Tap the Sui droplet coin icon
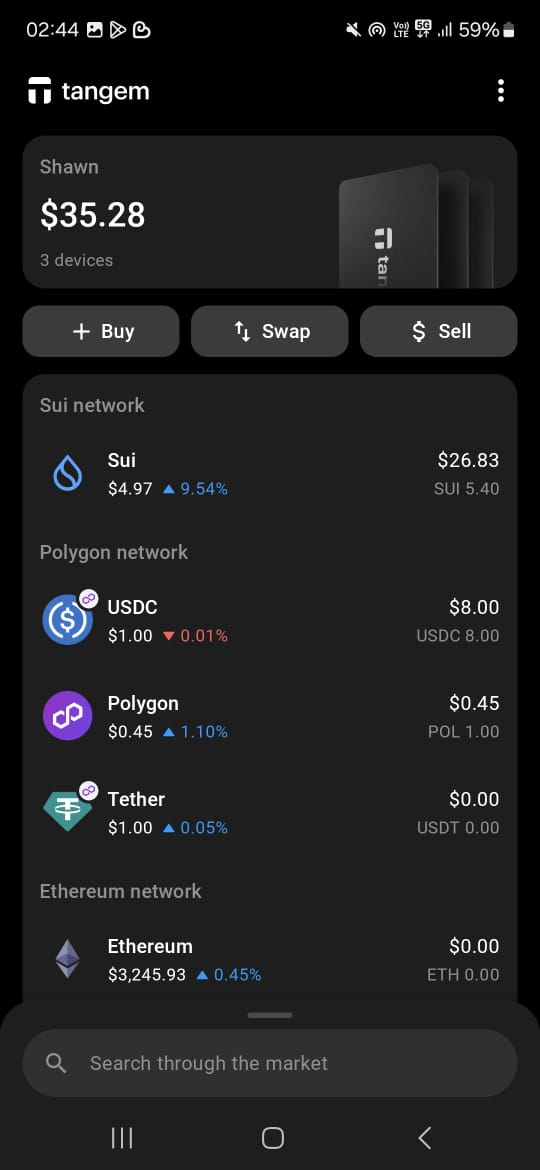Image resolution: width=540 pixels, height=1170 pixels. (67, 474)
